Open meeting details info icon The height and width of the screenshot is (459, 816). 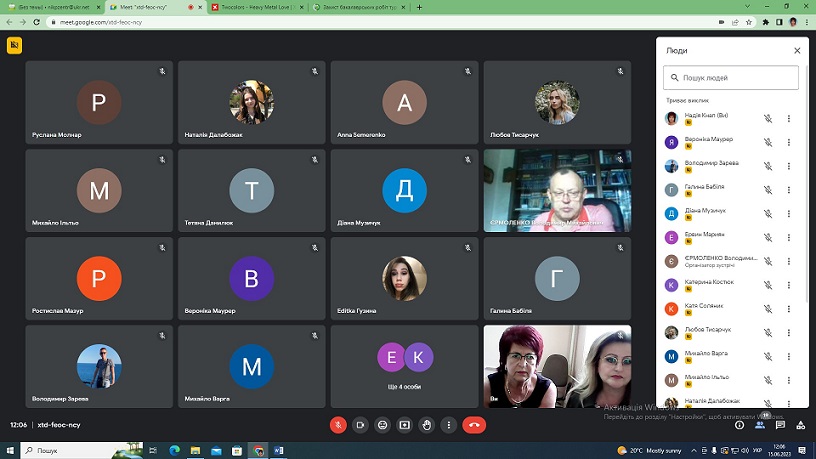pos(739,425)
